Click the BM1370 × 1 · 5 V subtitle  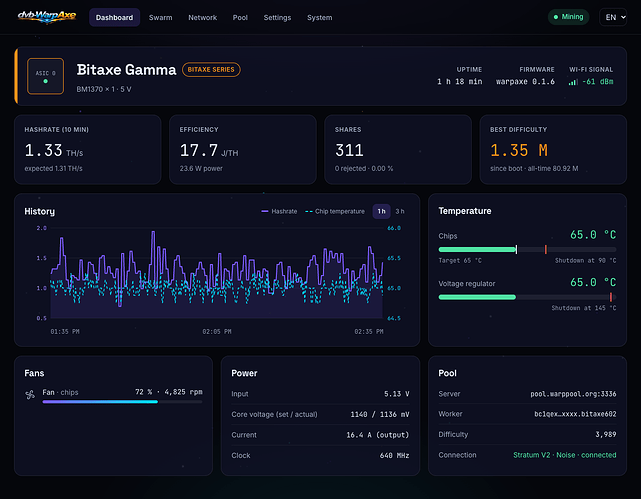click(x=104, y=89)
